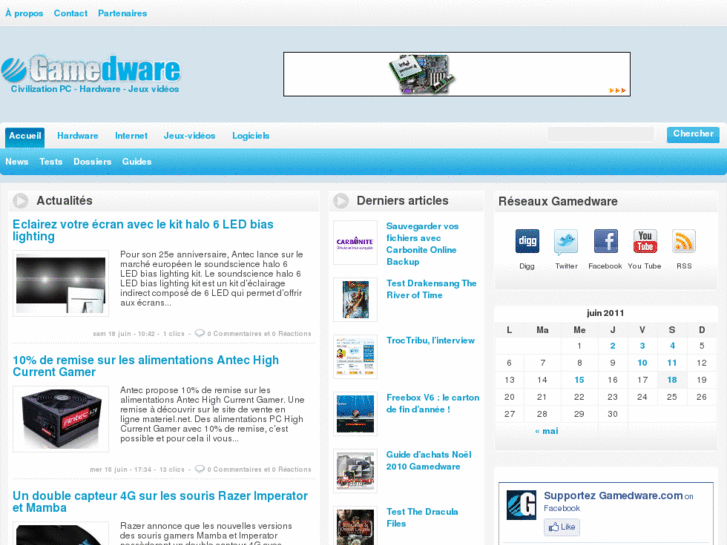
Task: Click the 'sam 18 juin - 10:42' date text
Action: pos(124,333)
